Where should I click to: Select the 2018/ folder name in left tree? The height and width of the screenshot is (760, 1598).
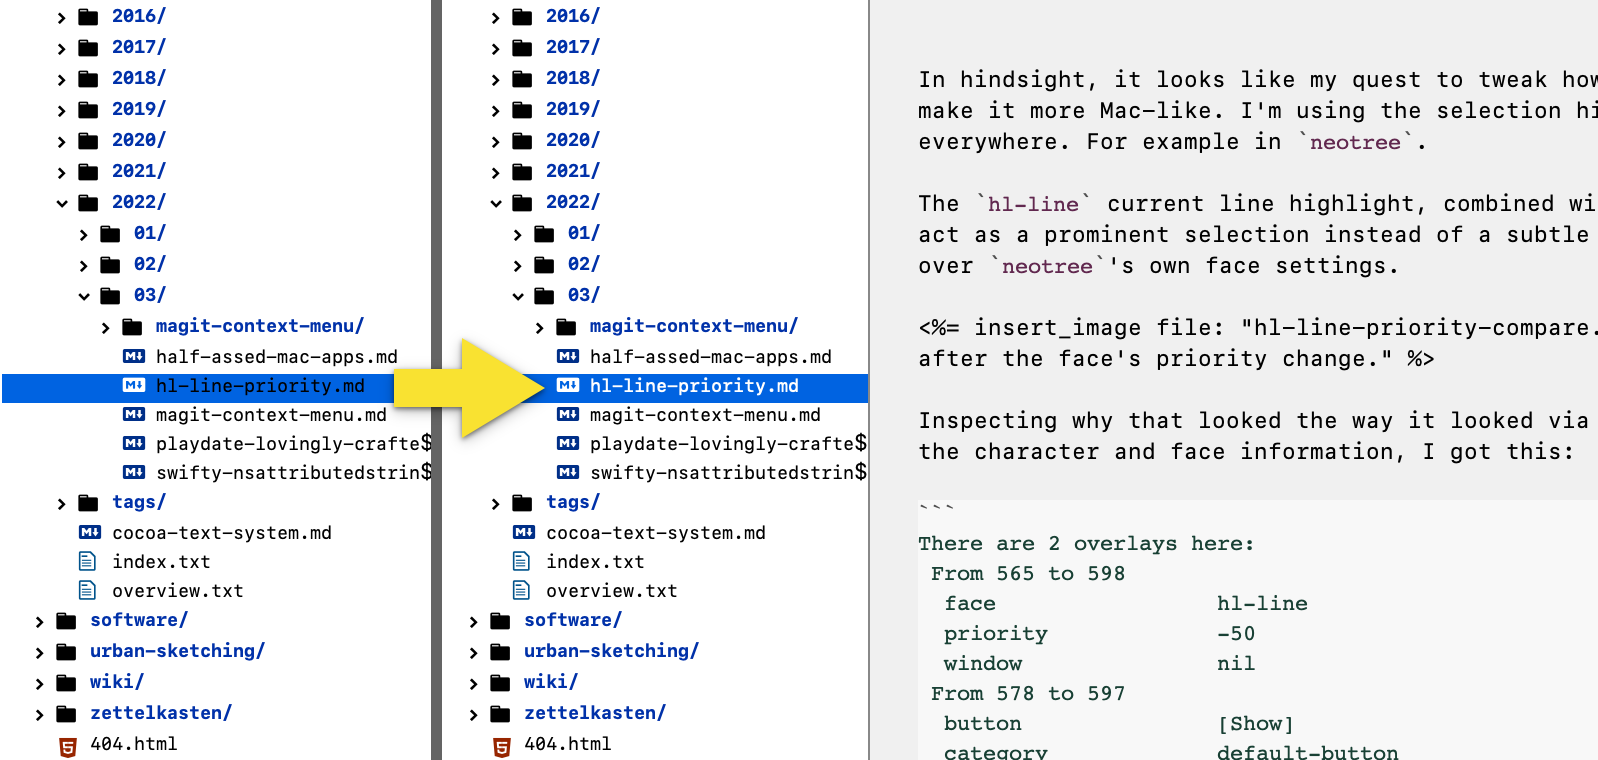139,78
